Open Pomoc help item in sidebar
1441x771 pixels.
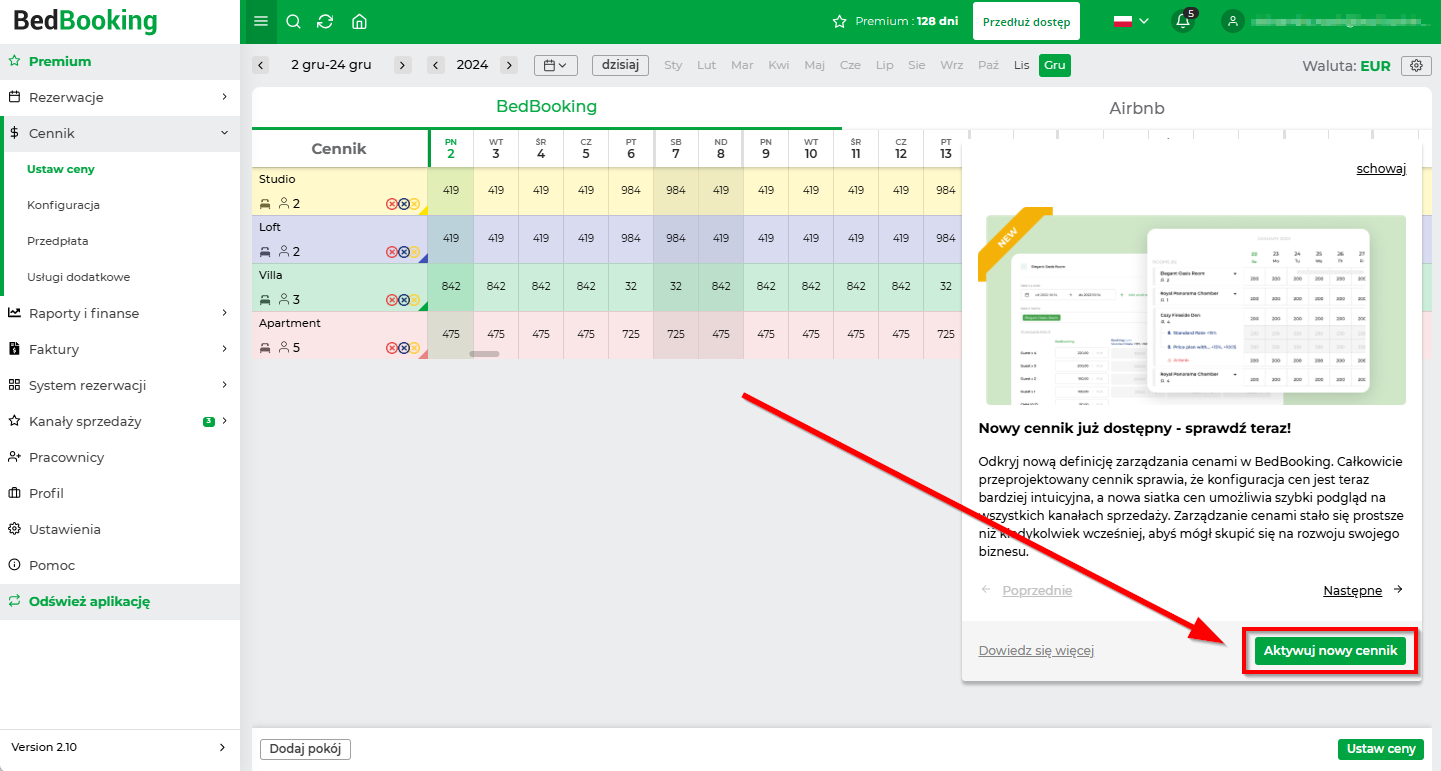(x=120, y=565)
